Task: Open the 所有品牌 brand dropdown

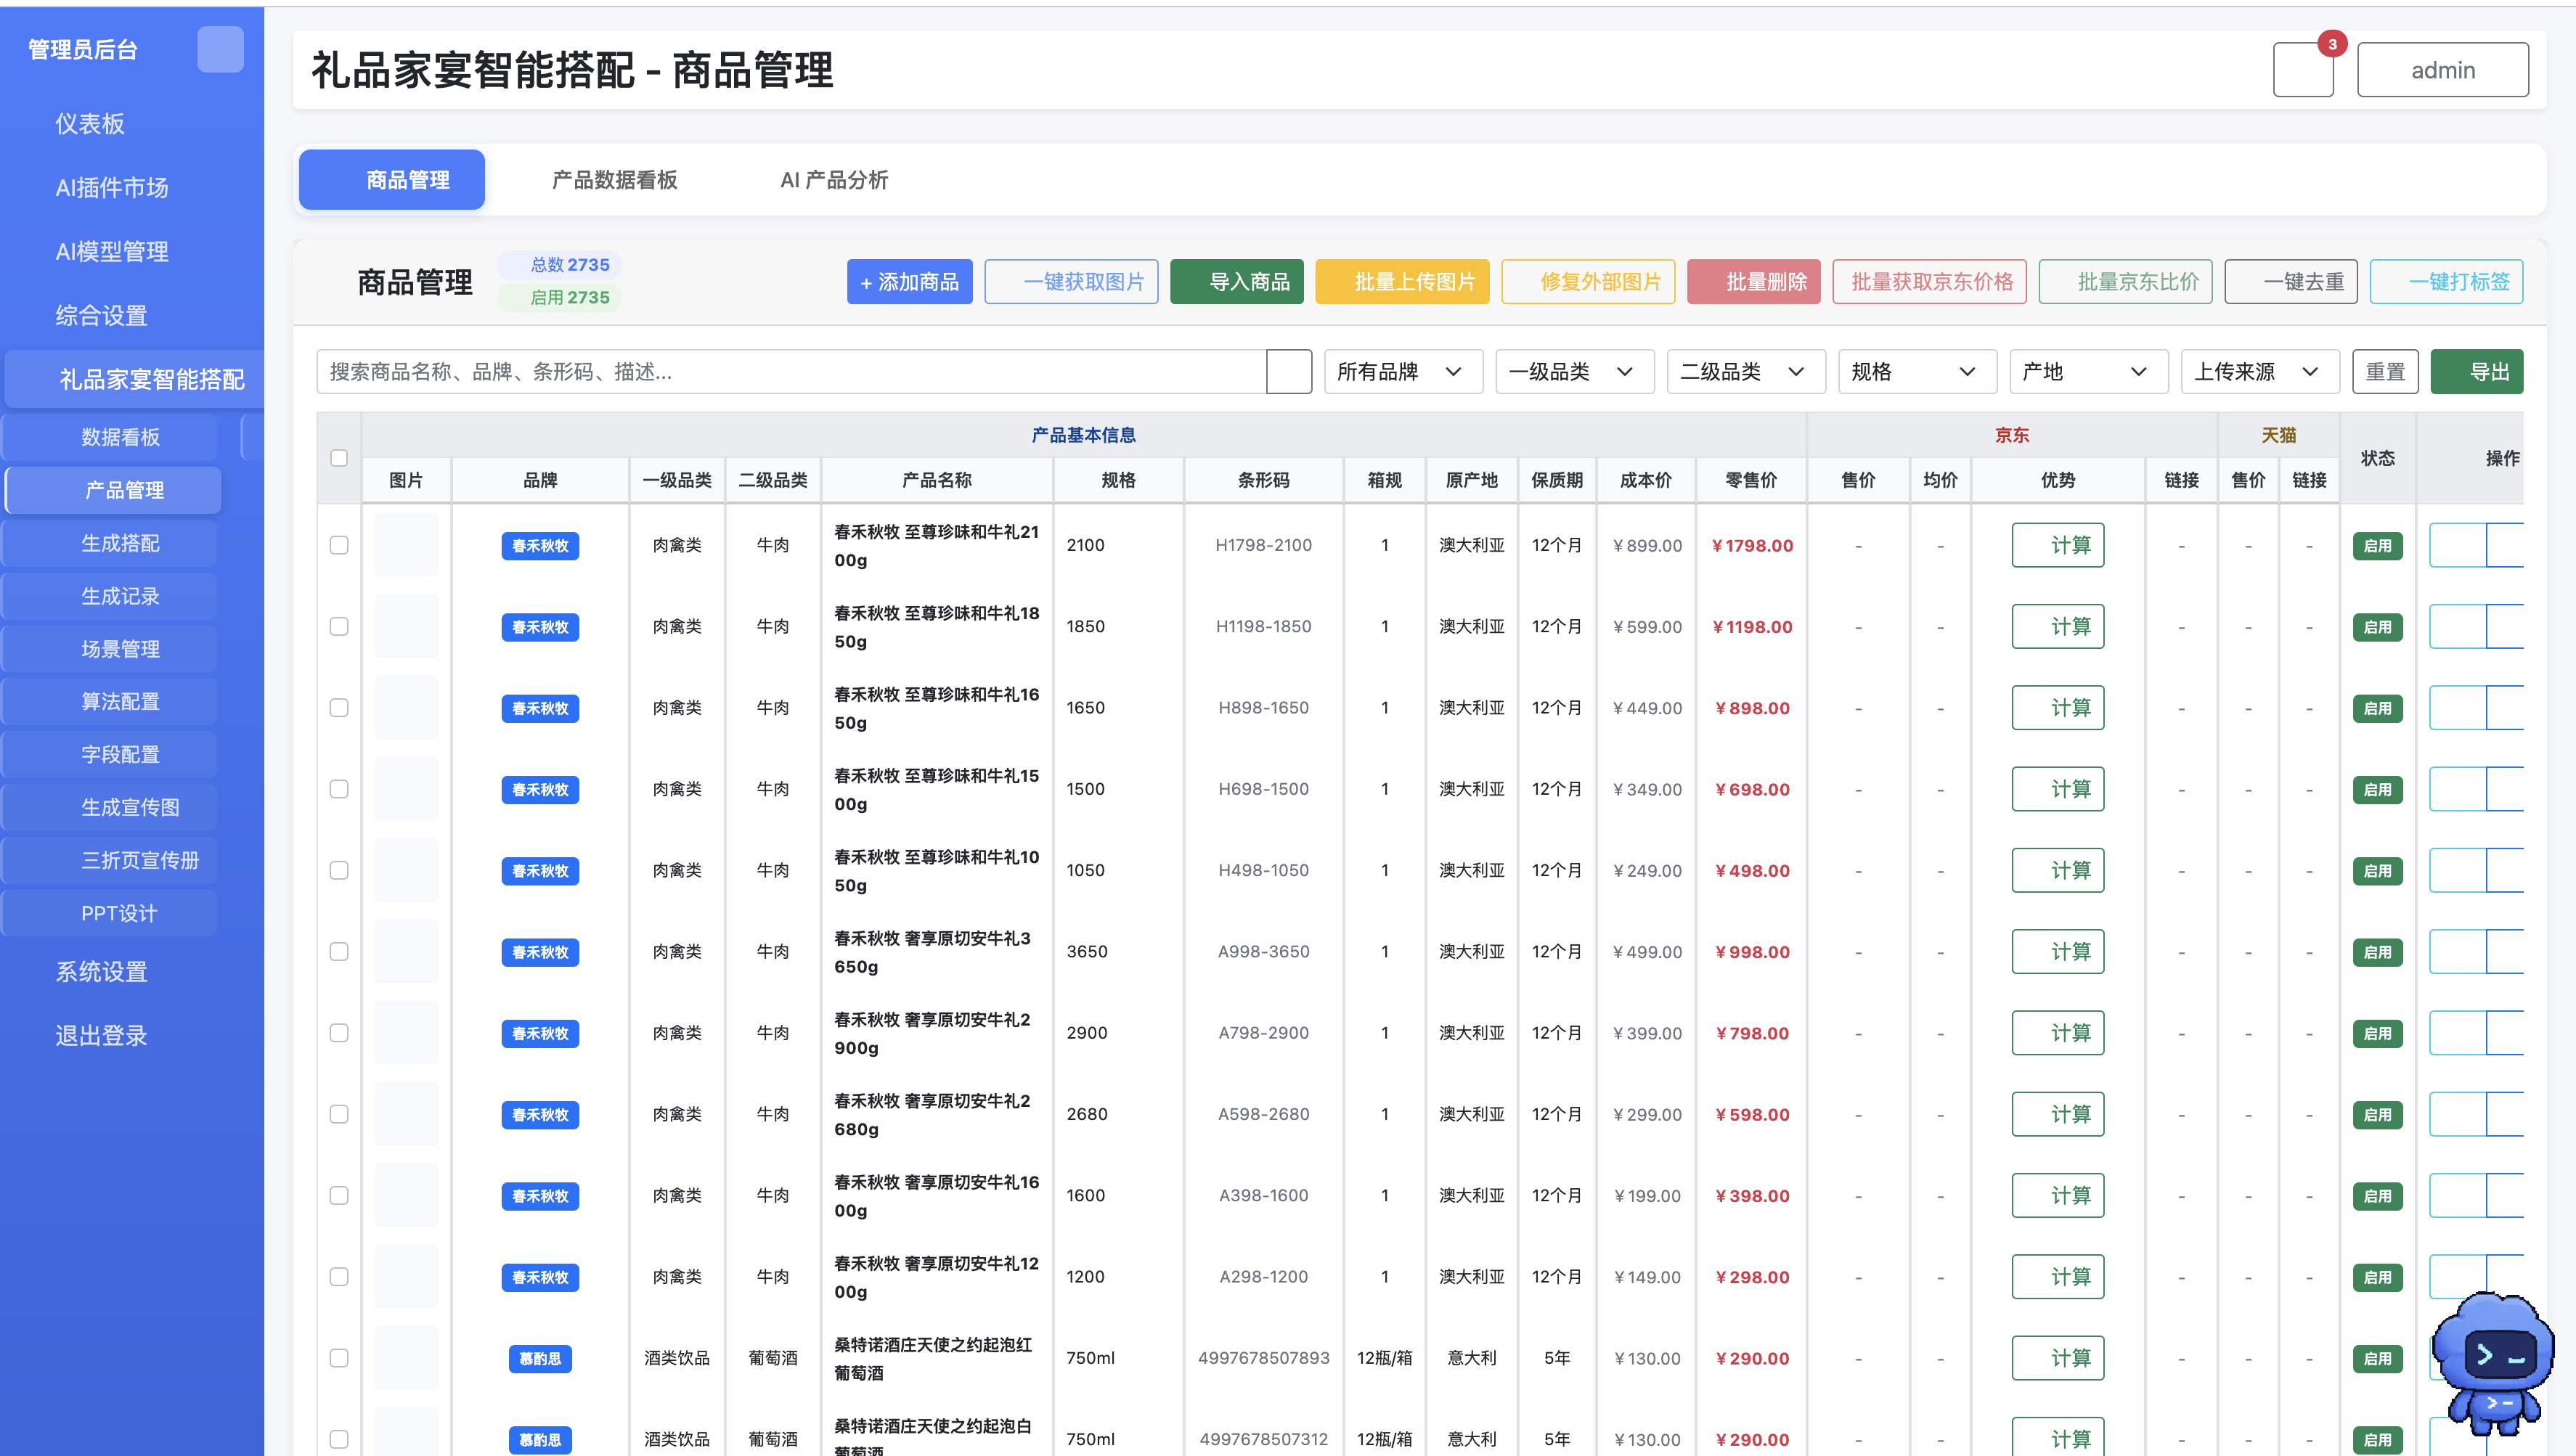Action: (x=1403, y=371)
